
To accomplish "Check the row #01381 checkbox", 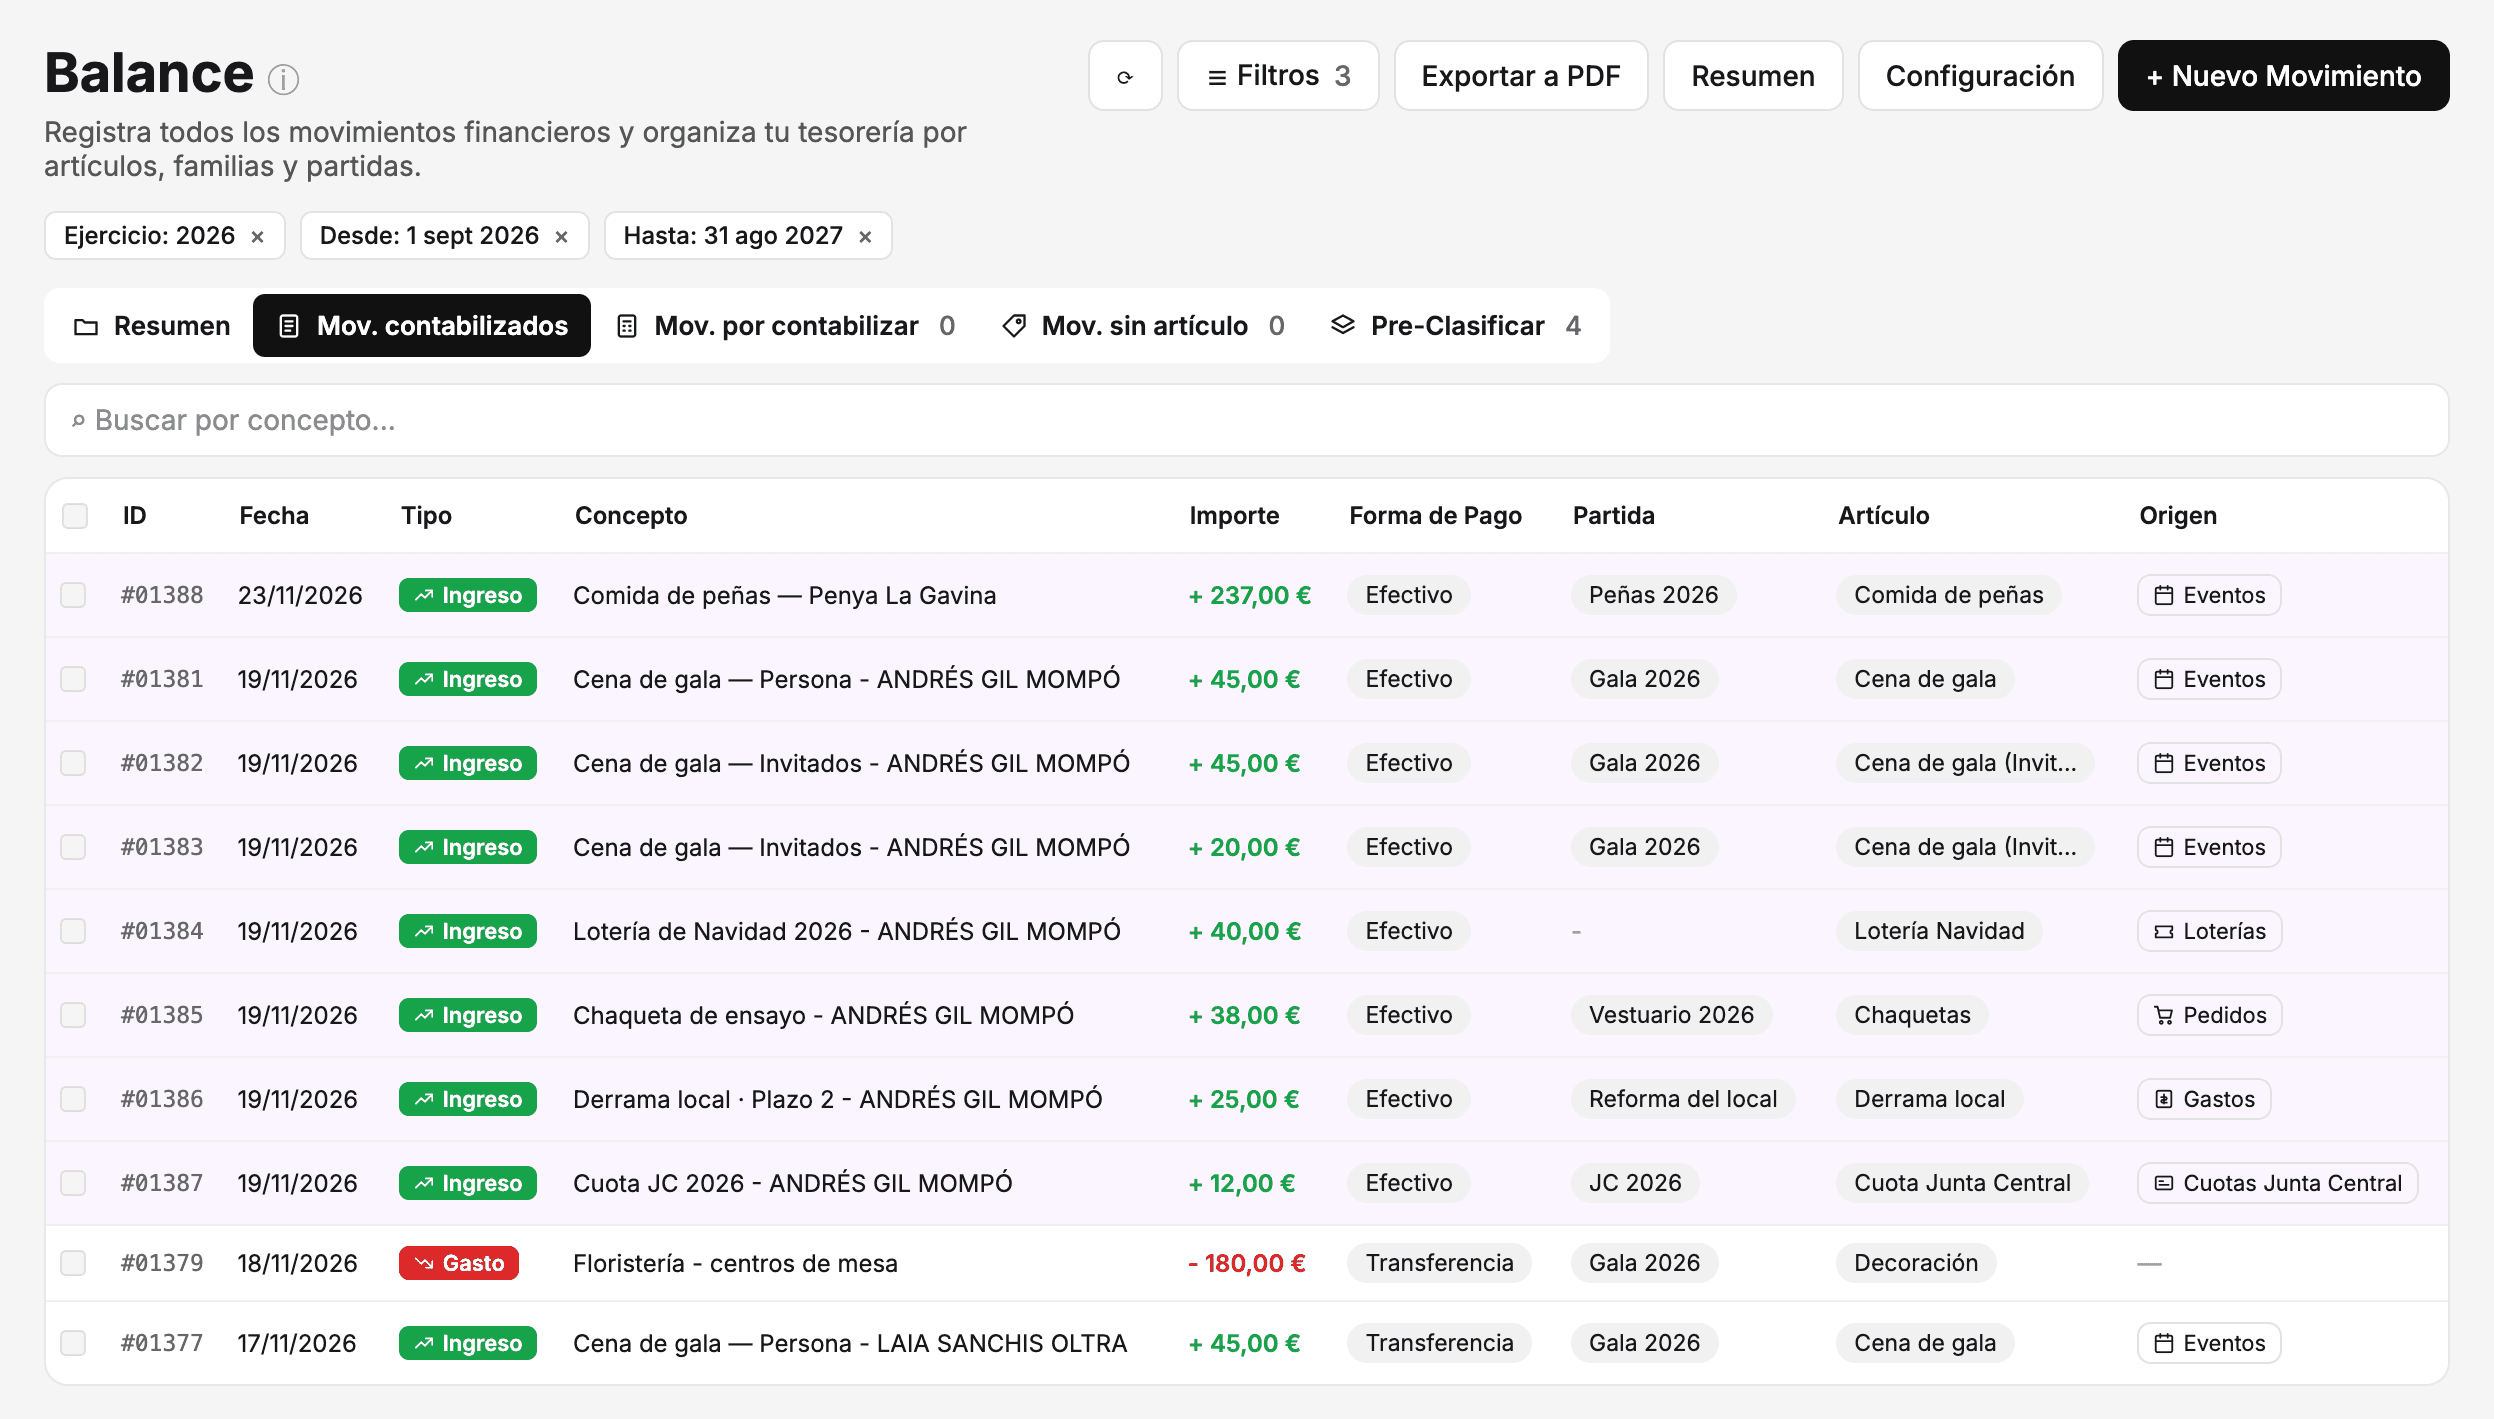I will pyautogui.click(x=73, y=679).
